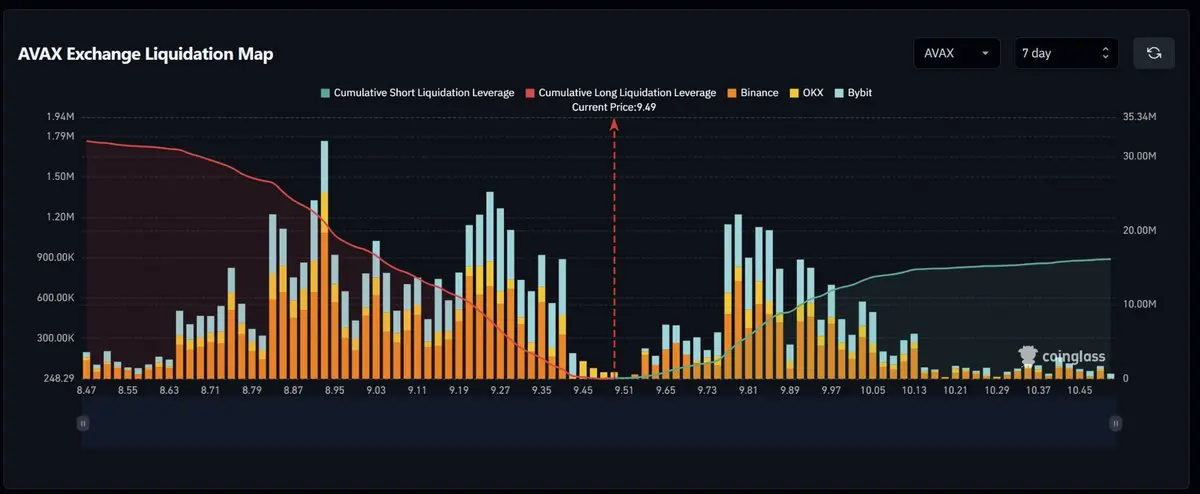The image size is (1200, 494).
Task: Toggle the Binance legend series
Action: [x=751, y=93]
